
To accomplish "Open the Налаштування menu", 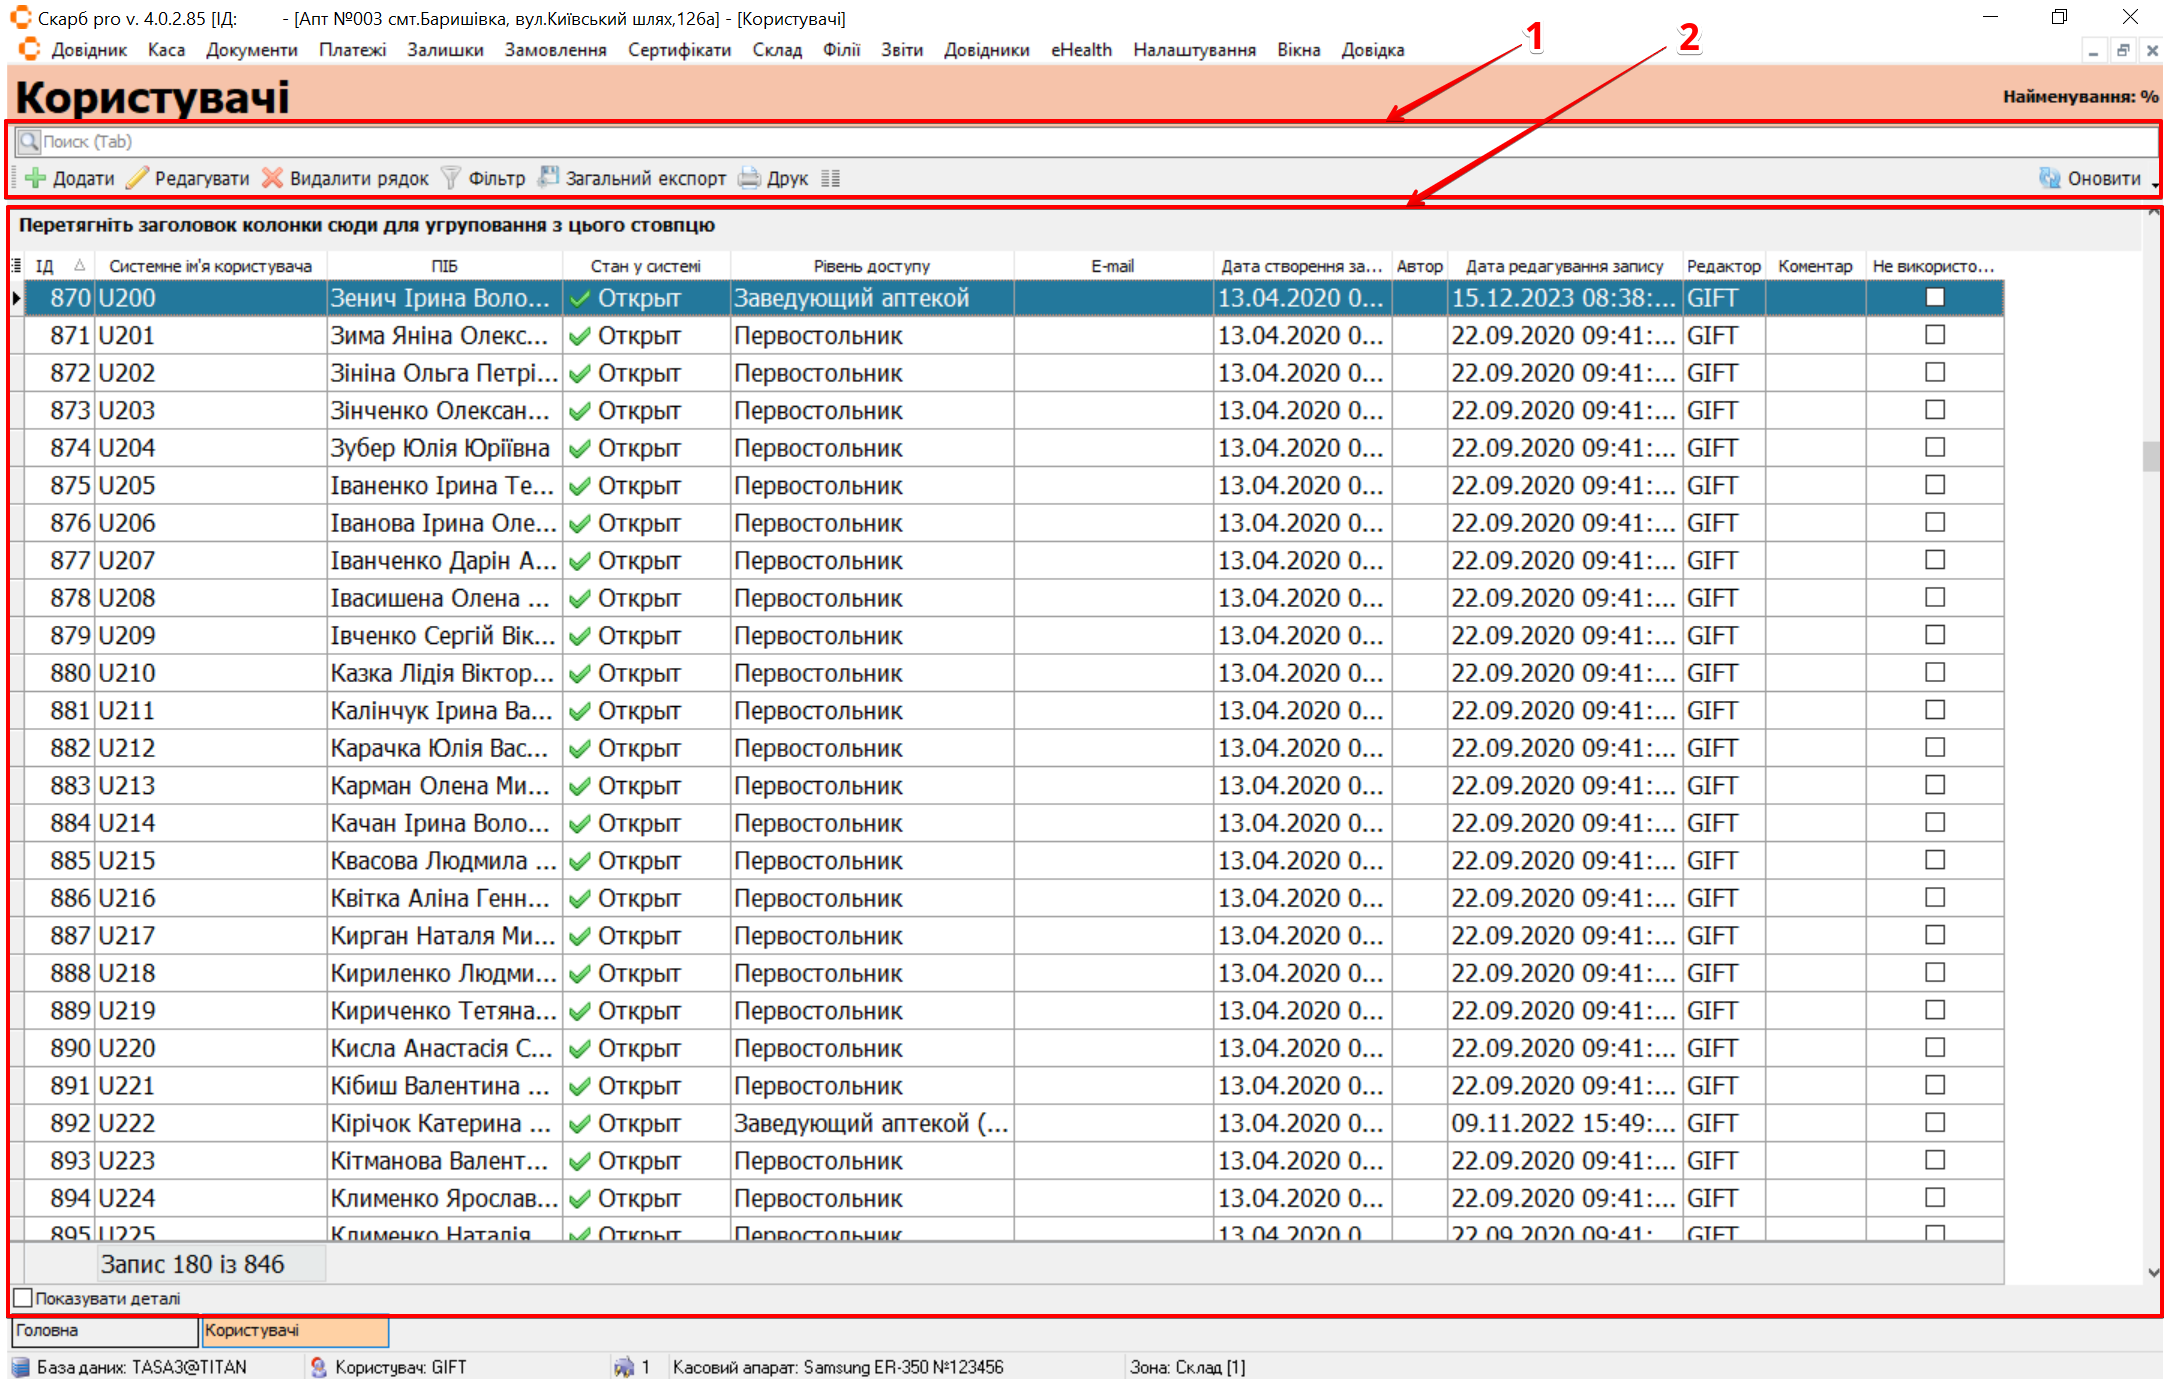I will tap(1194, 50).
